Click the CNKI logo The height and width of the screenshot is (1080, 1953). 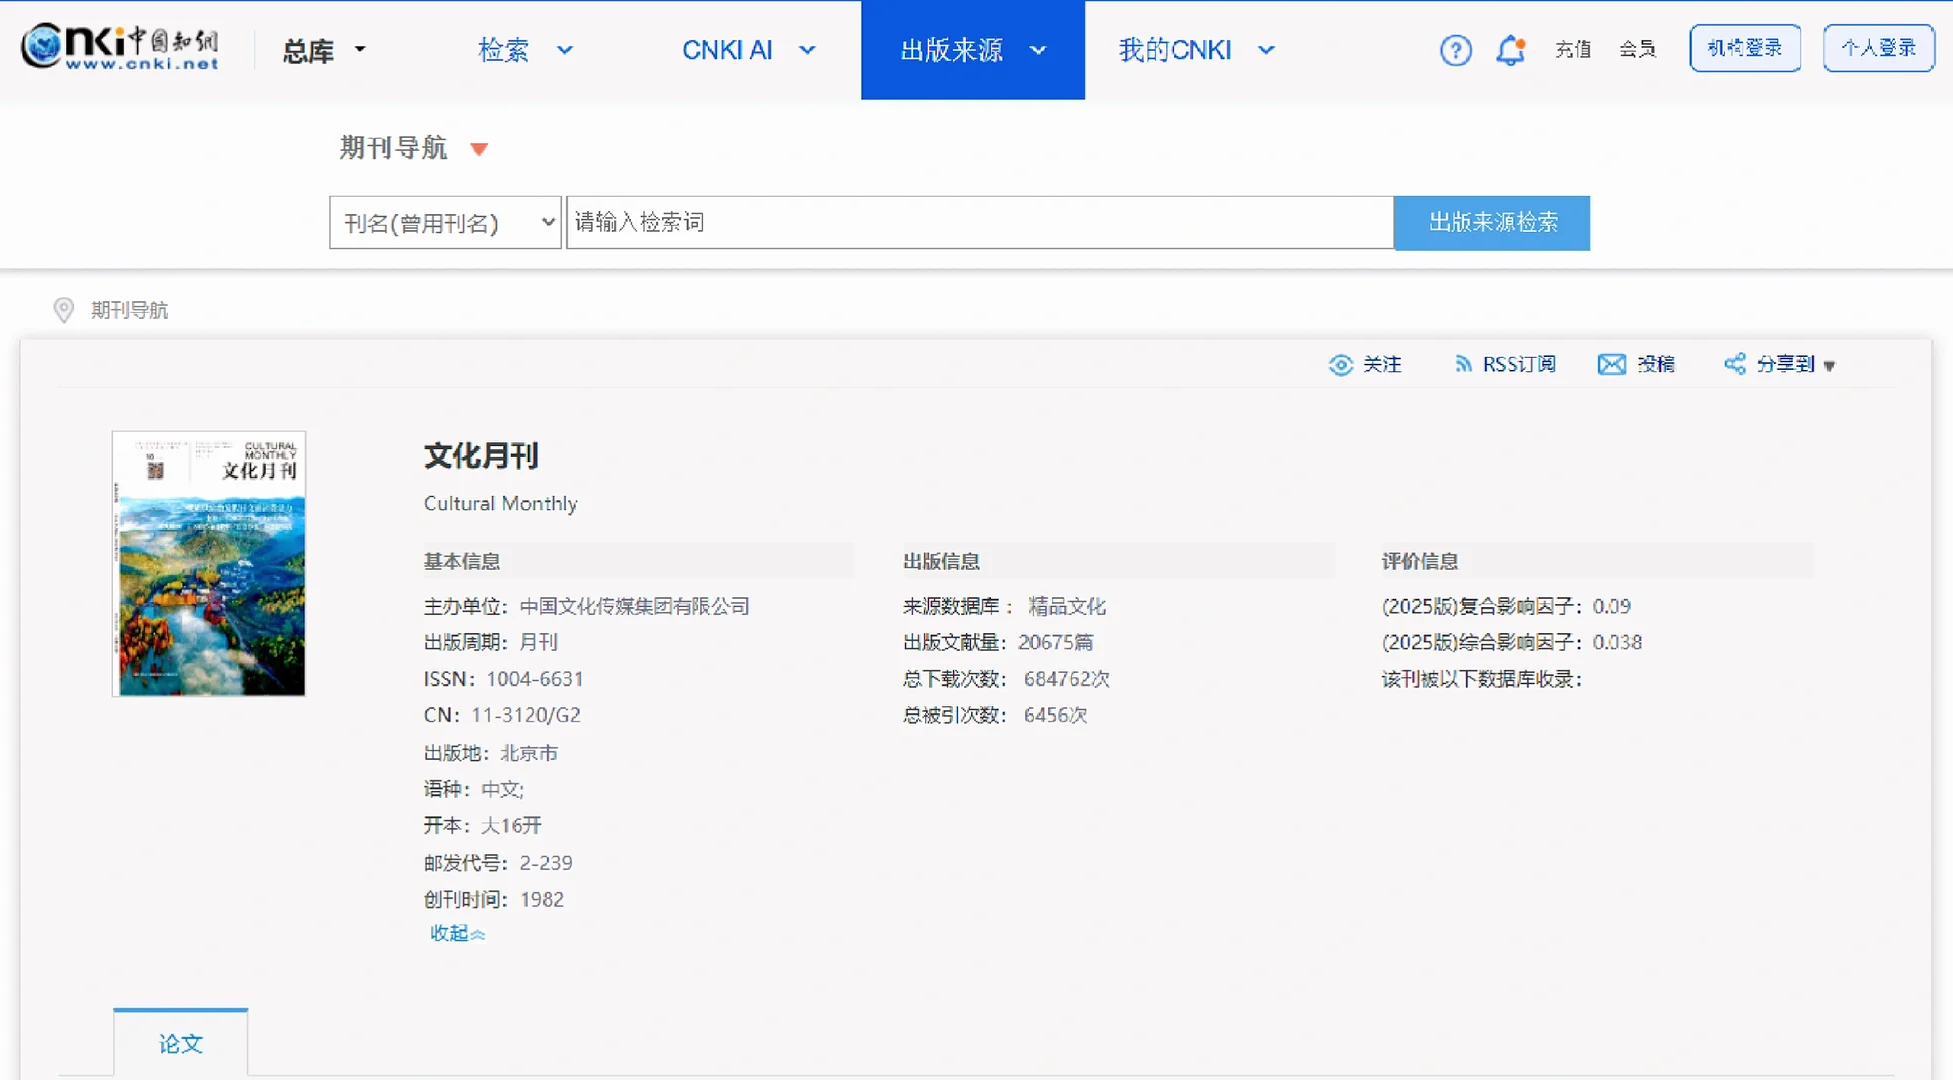119,47
